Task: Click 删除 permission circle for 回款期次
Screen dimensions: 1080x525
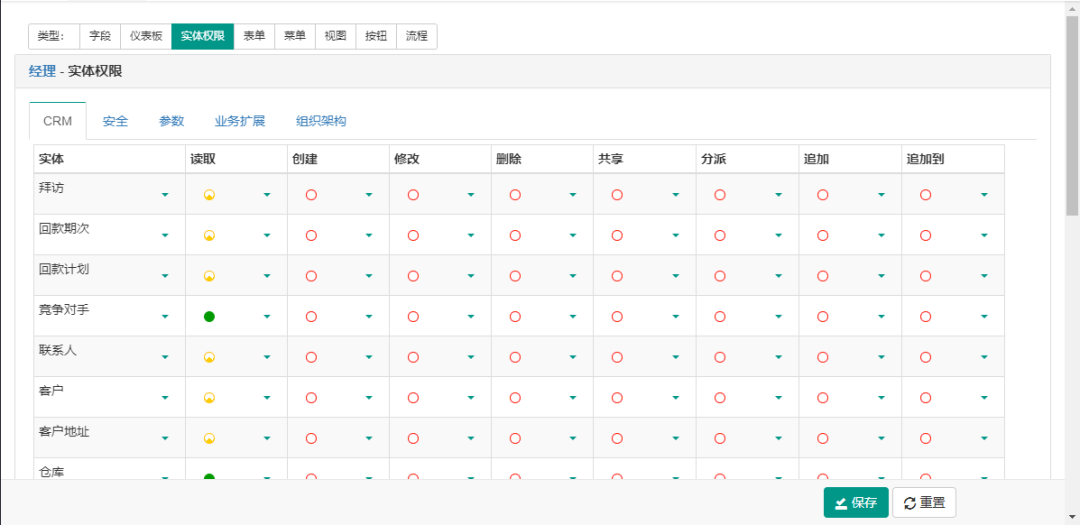Action: pos(515,236)
